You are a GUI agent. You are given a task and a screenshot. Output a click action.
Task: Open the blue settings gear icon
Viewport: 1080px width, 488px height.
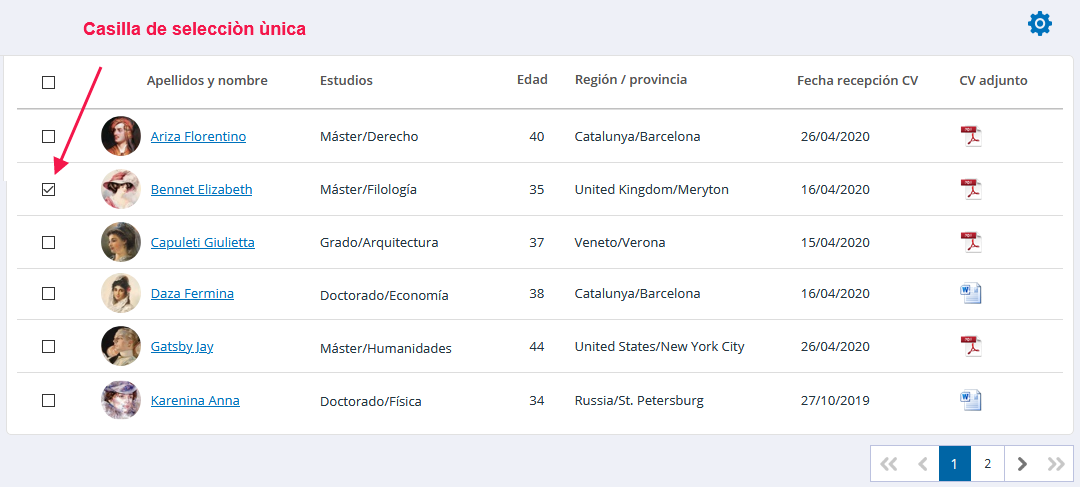pyautogui.click(x=1040, y=24)
